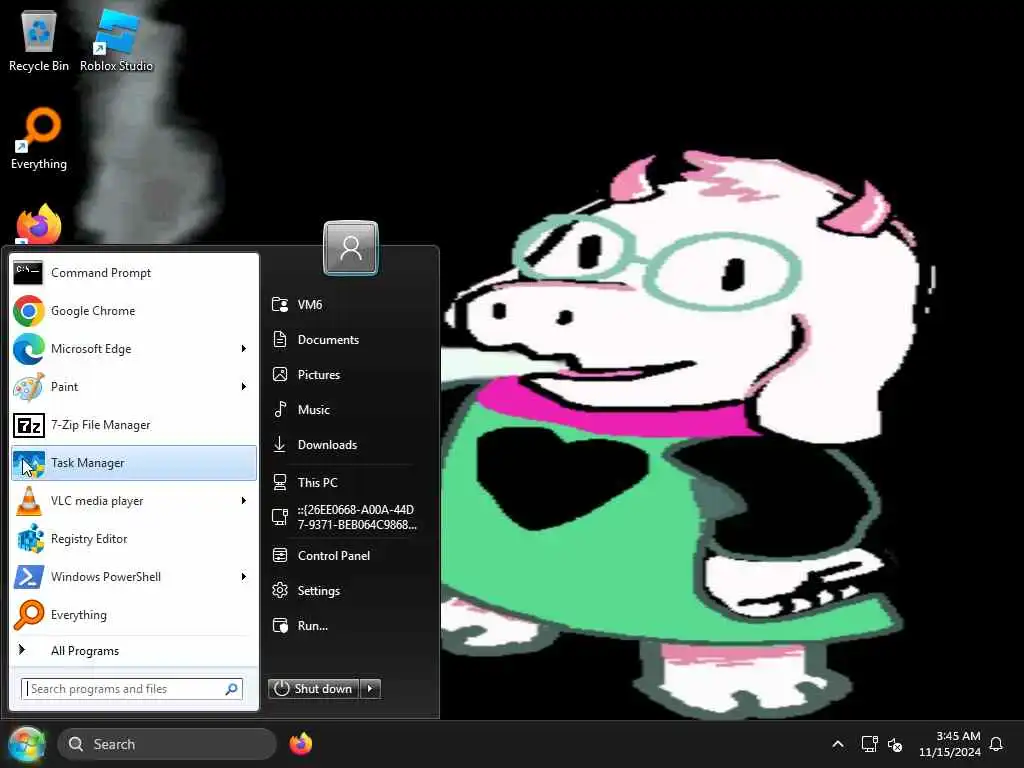Launch Google Chrome from start menu
1024x768 pixels.
(134, 311)
